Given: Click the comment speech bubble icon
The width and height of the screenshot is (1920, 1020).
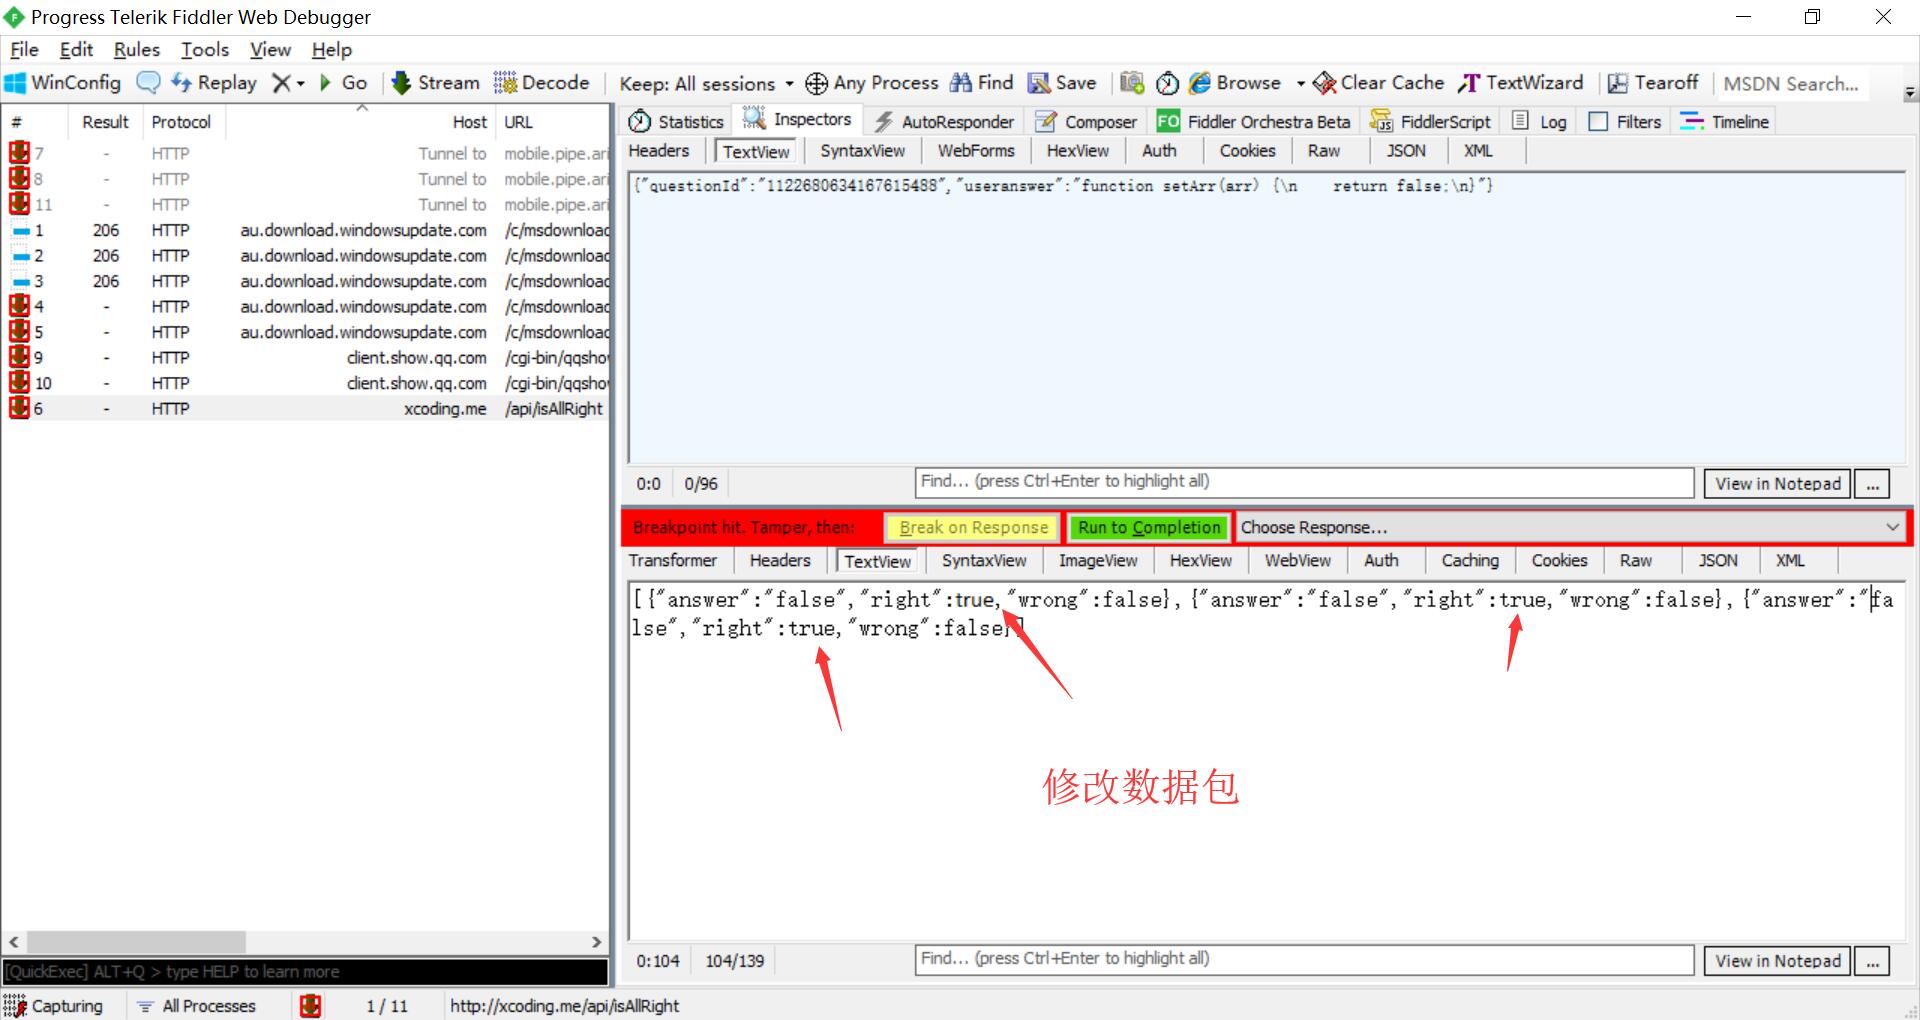Looking at the screenshot, I should click(x=148, y=83).
